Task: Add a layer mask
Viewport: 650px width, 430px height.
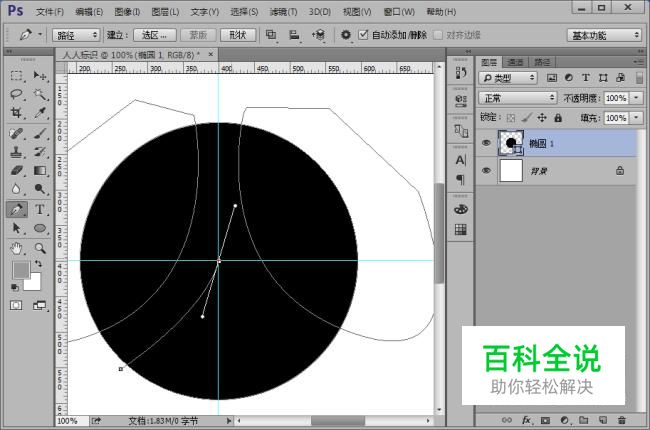Action: point(546,420)
